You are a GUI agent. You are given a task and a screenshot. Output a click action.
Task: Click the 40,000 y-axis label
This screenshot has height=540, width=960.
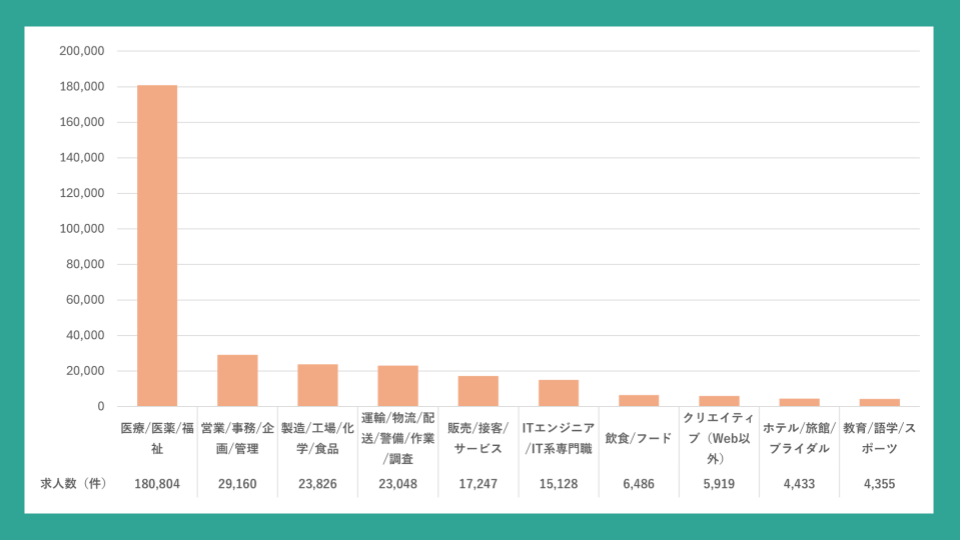(x=85, y=336)
